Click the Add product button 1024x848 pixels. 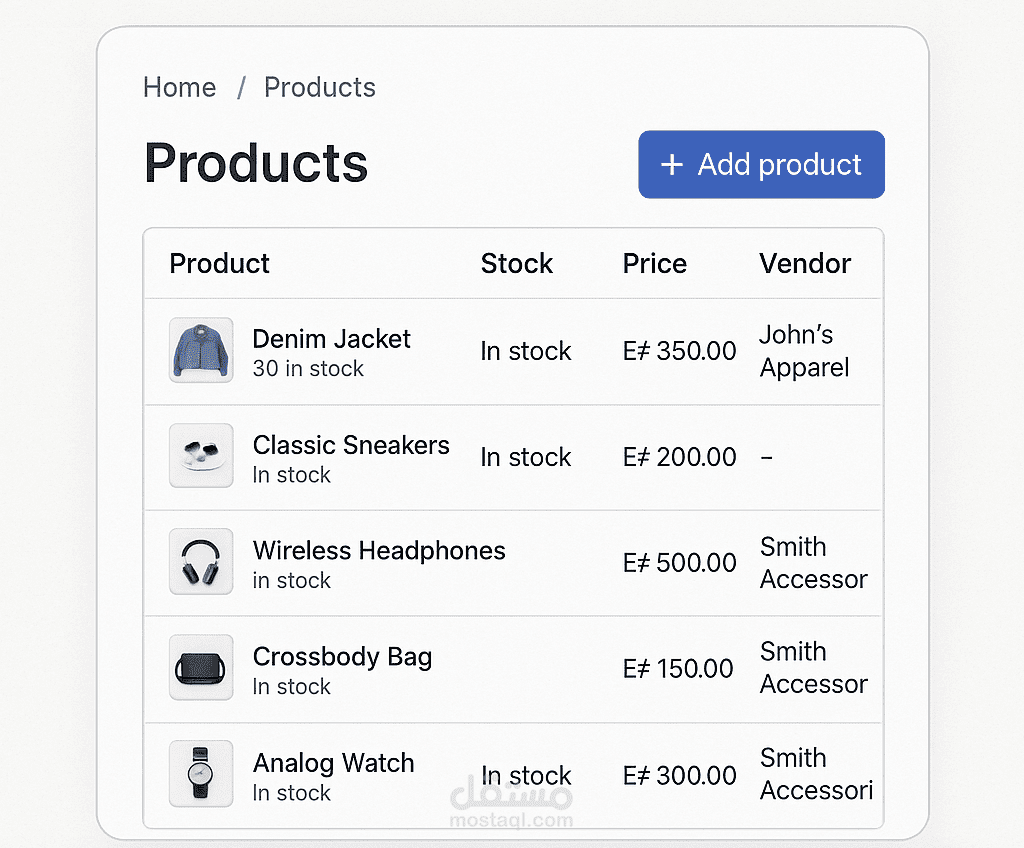(x=761, y=164)
